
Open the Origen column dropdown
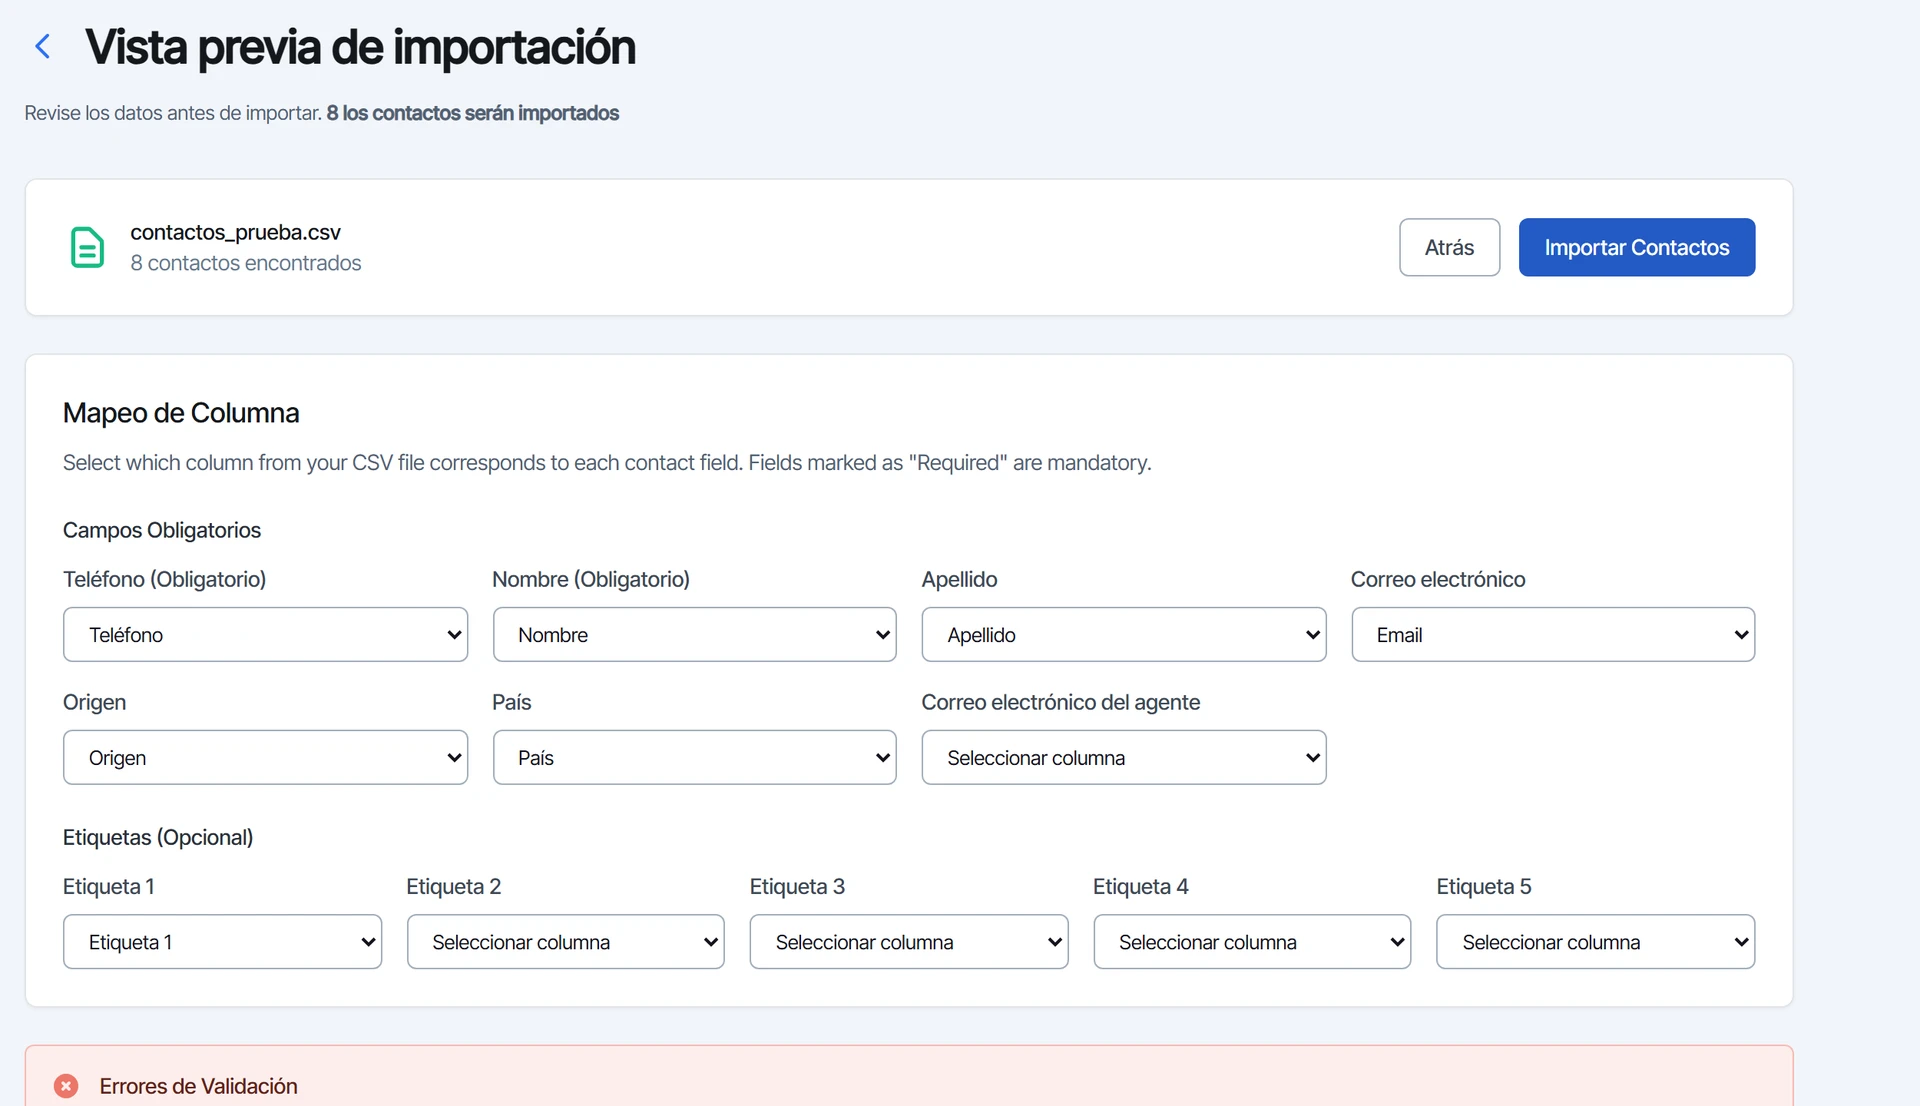[265, 757]
